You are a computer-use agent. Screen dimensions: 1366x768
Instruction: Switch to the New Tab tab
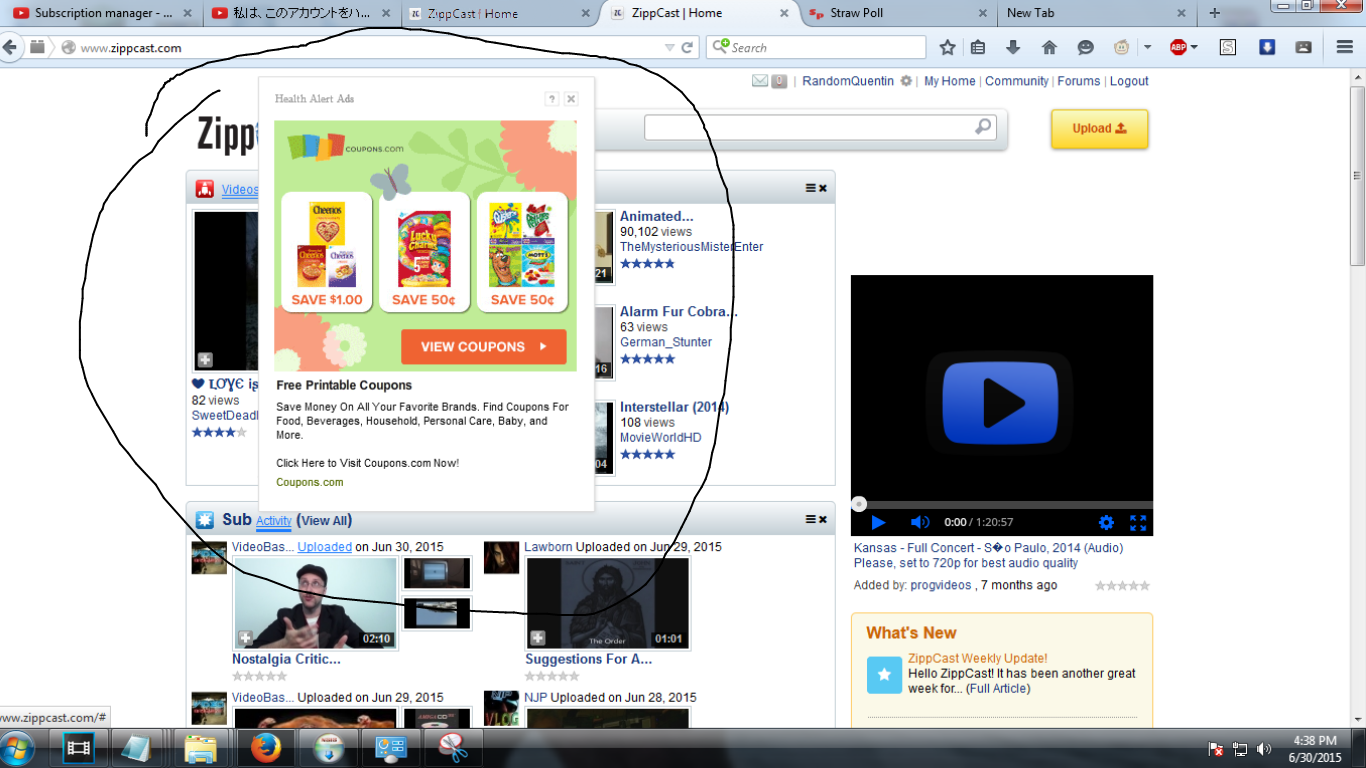tap(1096, 13)
